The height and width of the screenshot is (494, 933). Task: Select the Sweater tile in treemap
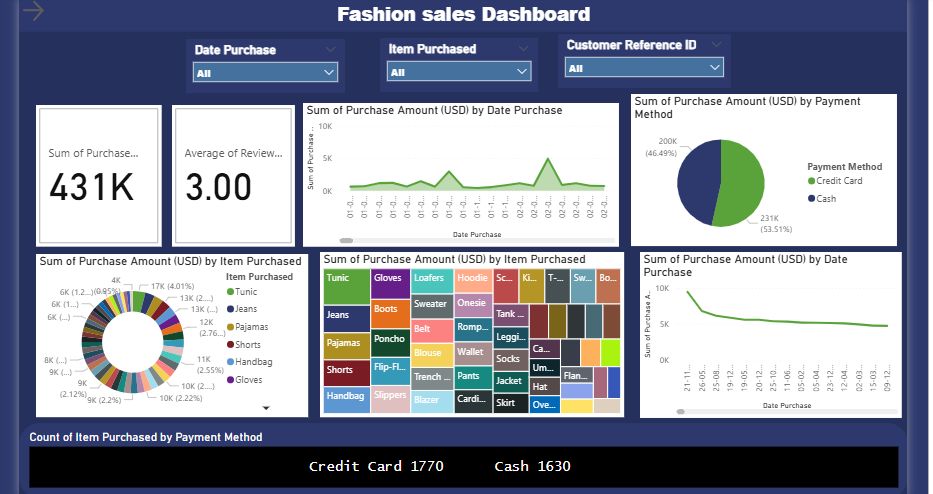coord(430,304)
